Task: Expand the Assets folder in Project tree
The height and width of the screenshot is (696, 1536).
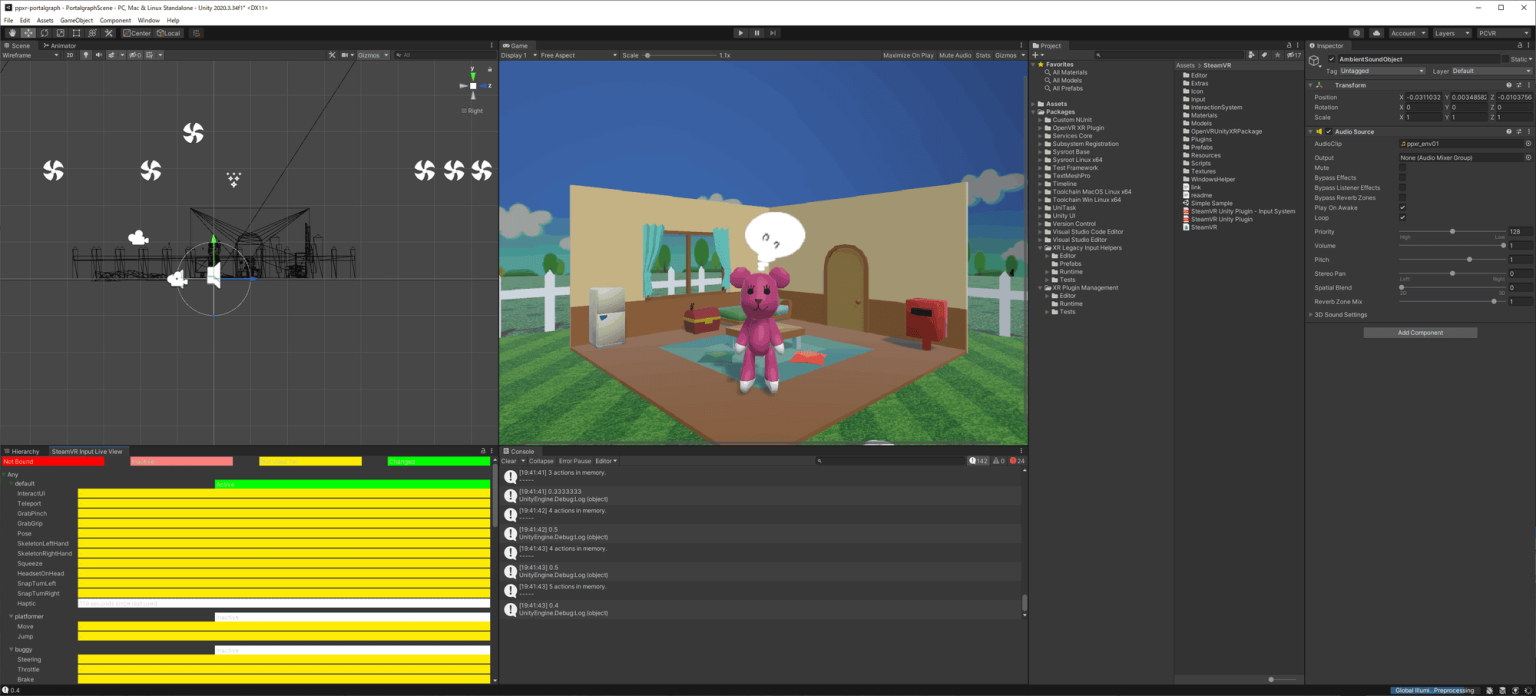Action: point(1034,104)
